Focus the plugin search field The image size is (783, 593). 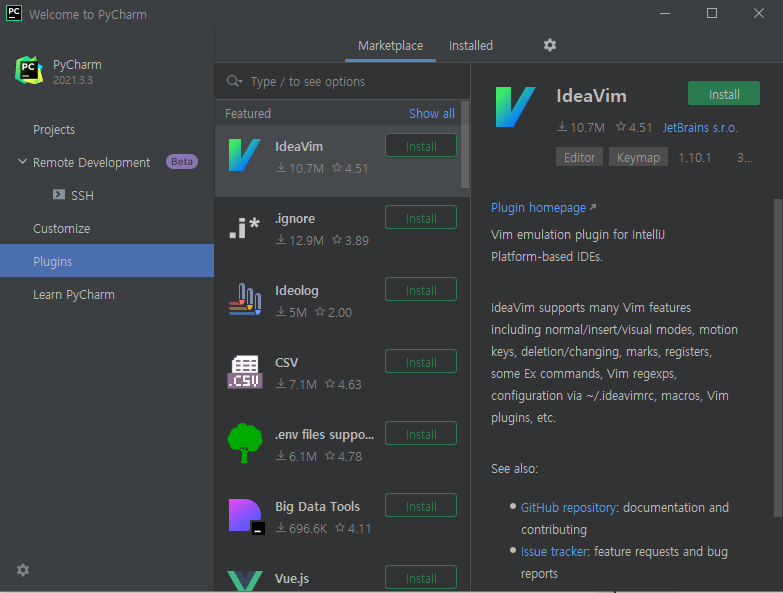pos(343,81)
